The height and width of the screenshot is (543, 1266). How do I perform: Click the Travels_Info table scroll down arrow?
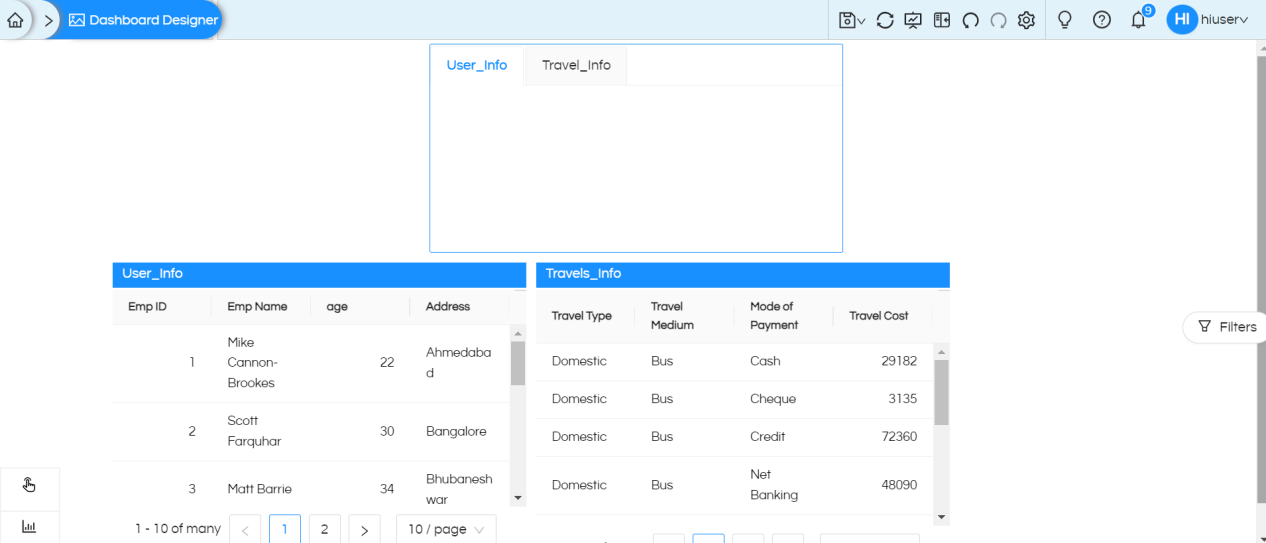(941, 517)
